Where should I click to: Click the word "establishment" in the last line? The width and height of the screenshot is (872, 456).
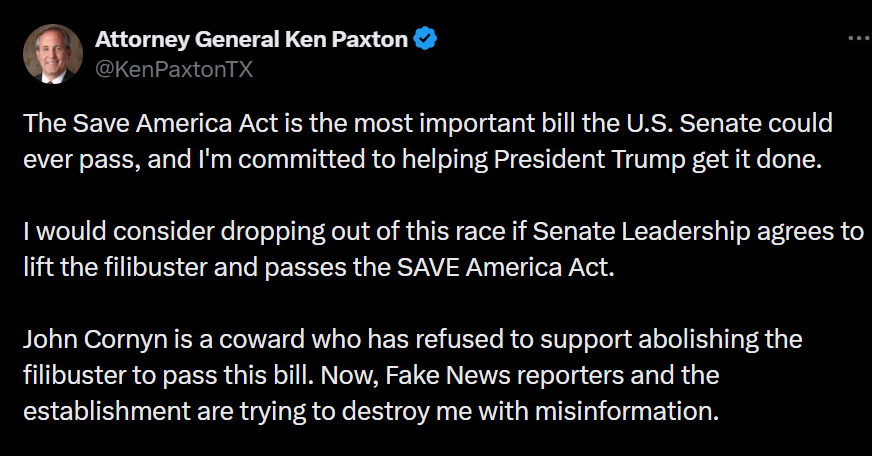(90, 410)
